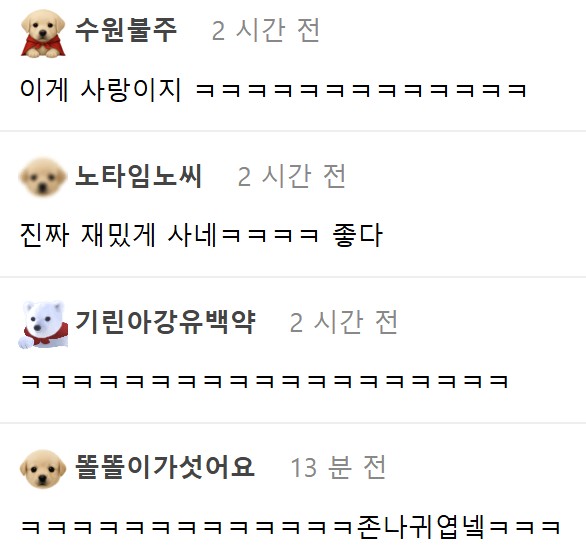Click 수원불주's puppy avatar with red scarf
This screenshot has height=554, width=586.
[43, 34]
